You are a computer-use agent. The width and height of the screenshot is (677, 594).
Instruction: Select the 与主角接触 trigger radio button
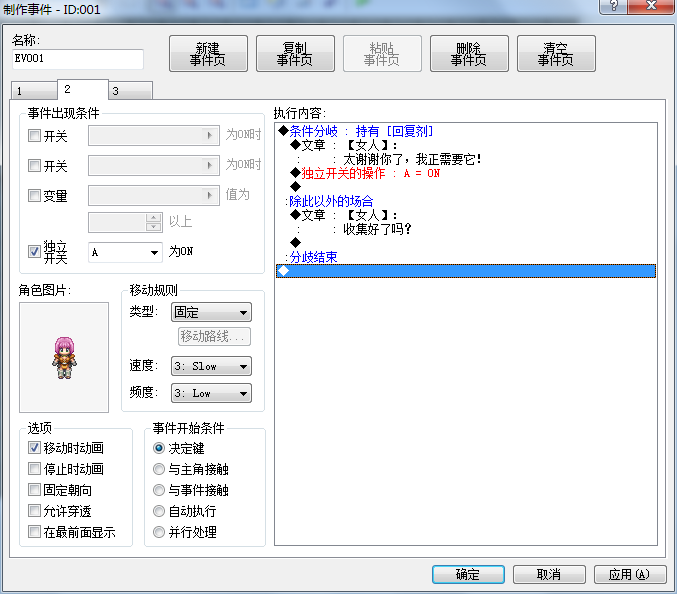pyautogui.click(x=159, y=469)
